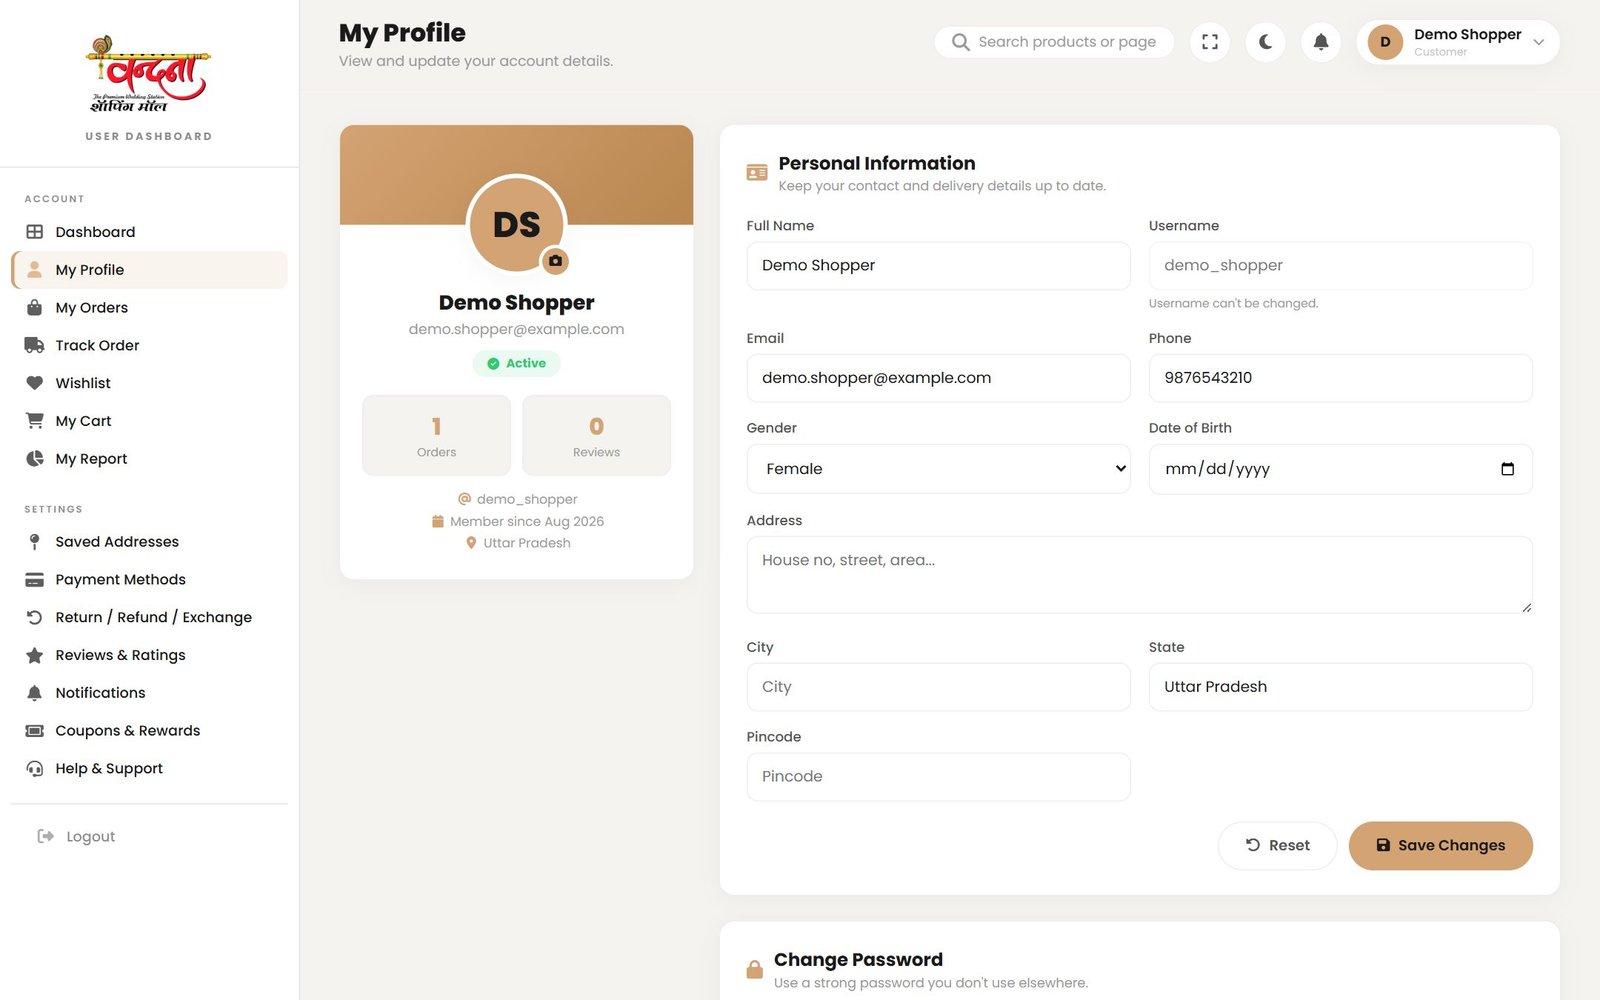Click the My Profile person icon
Screen dimensions: 1600x1000
tap(34, 270)
